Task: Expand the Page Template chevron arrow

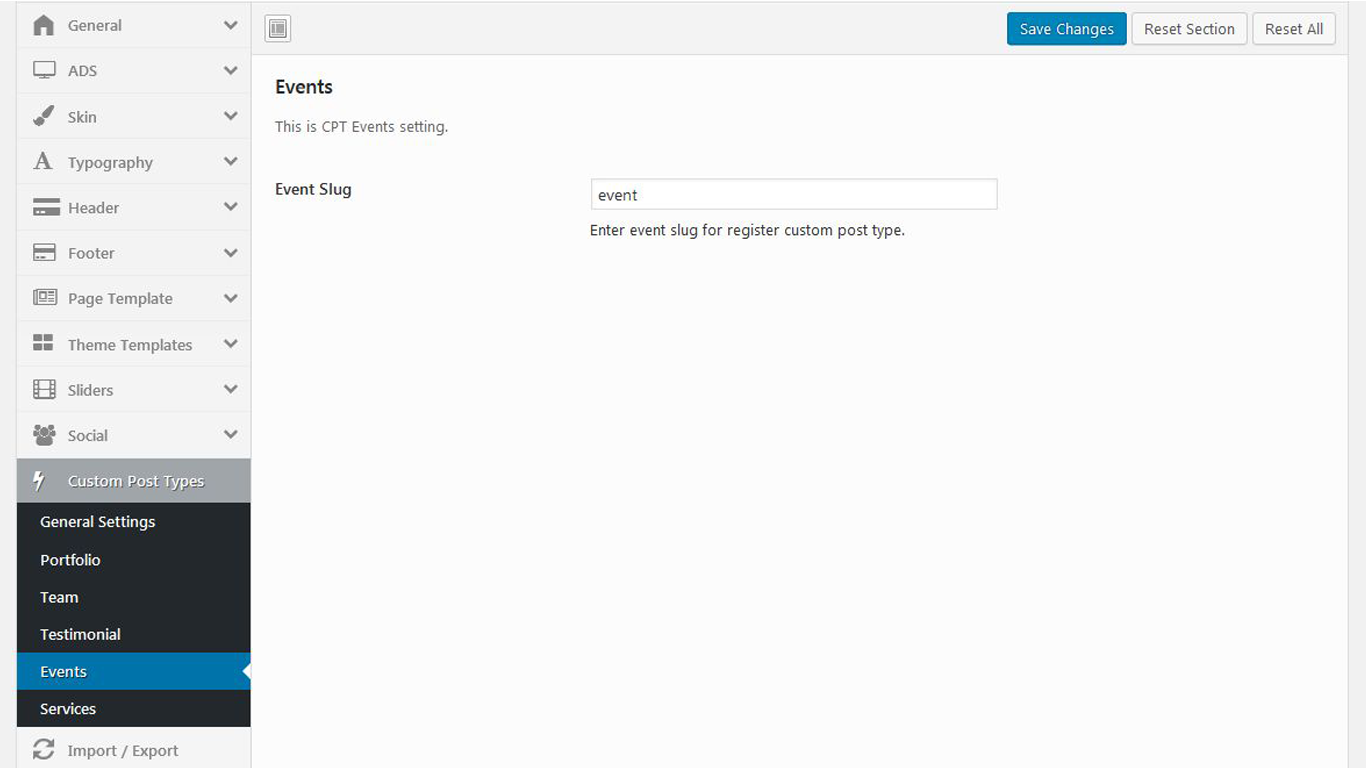Action: 231,298
